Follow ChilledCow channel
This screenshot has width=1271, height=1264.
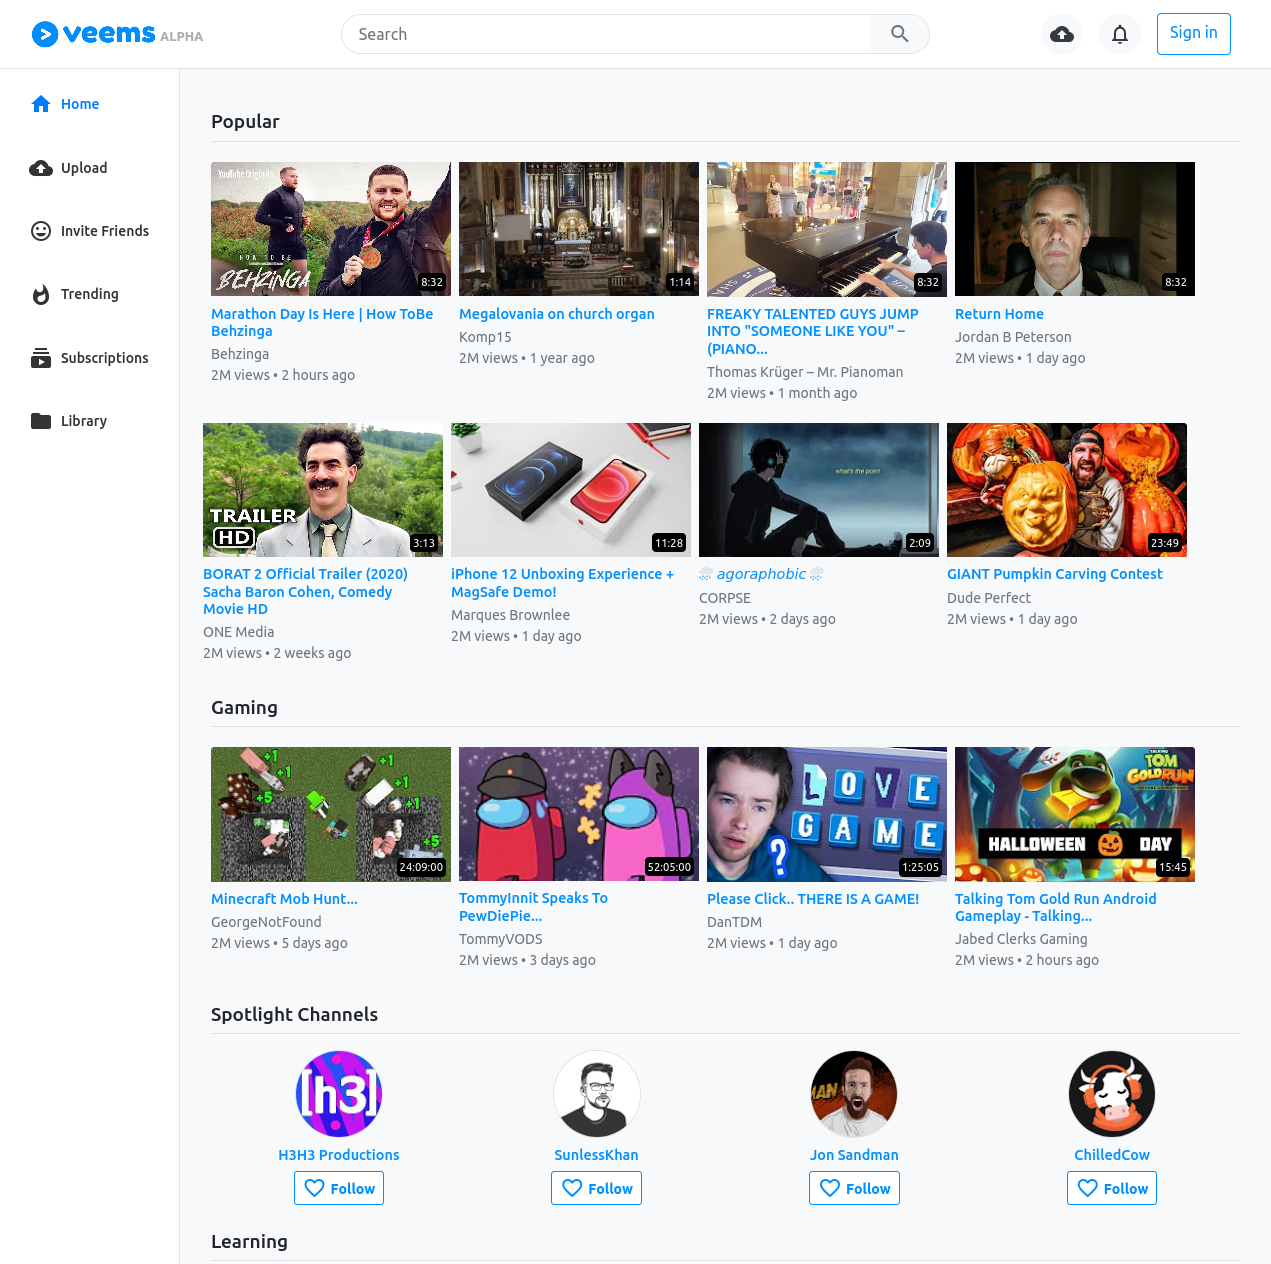[1112, 1188]
